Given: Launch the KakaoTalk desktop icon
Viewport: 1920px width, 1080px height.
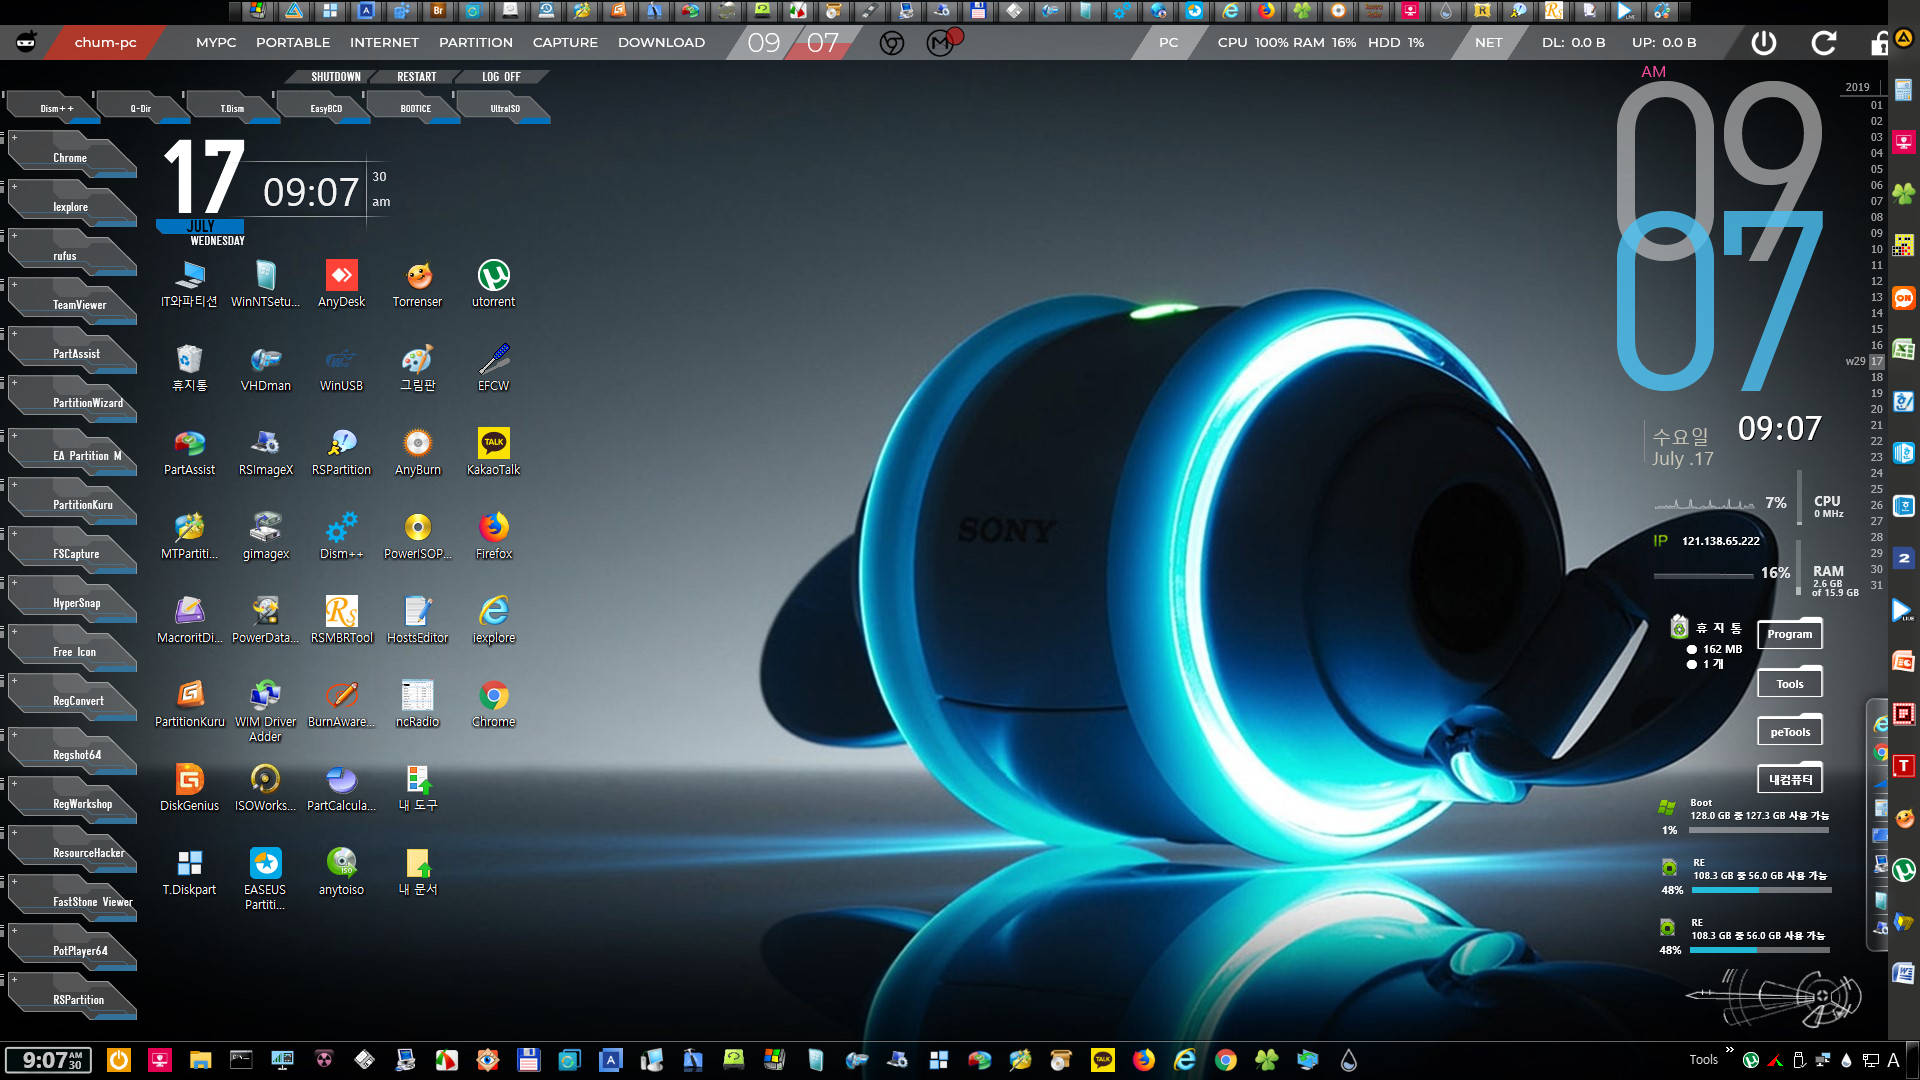Looking at the screenshot, I should tap(493, 452).
